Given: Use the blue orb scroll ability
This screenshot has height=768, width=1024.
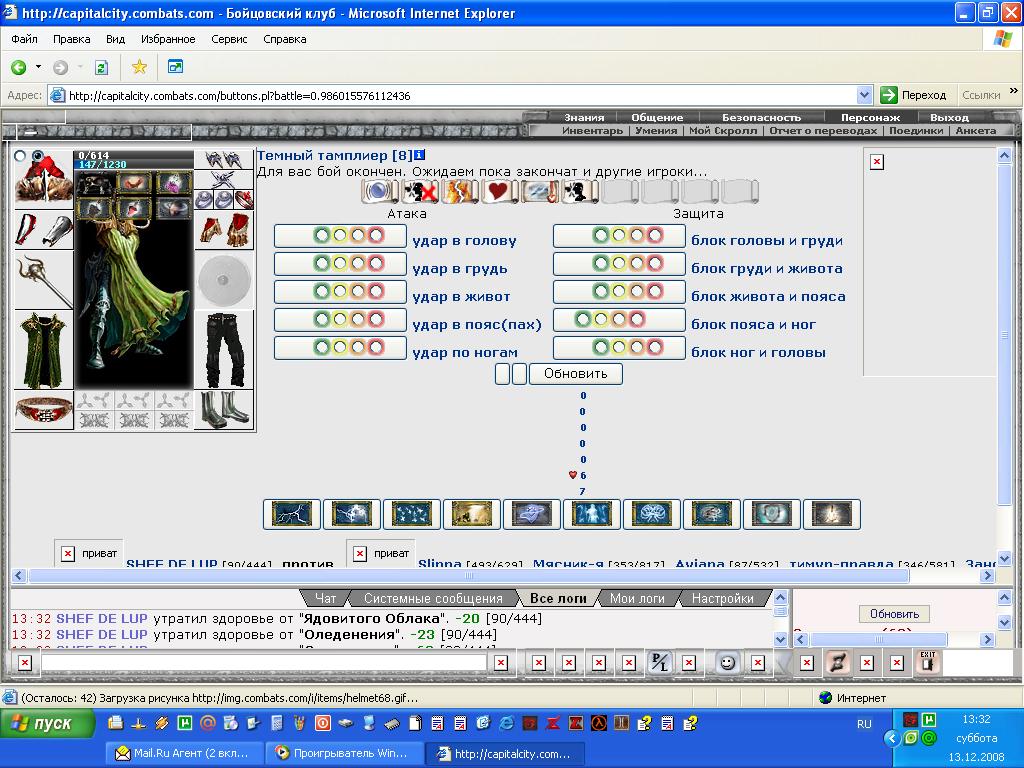Looking at the screenshot, I should tap(380, 191).
